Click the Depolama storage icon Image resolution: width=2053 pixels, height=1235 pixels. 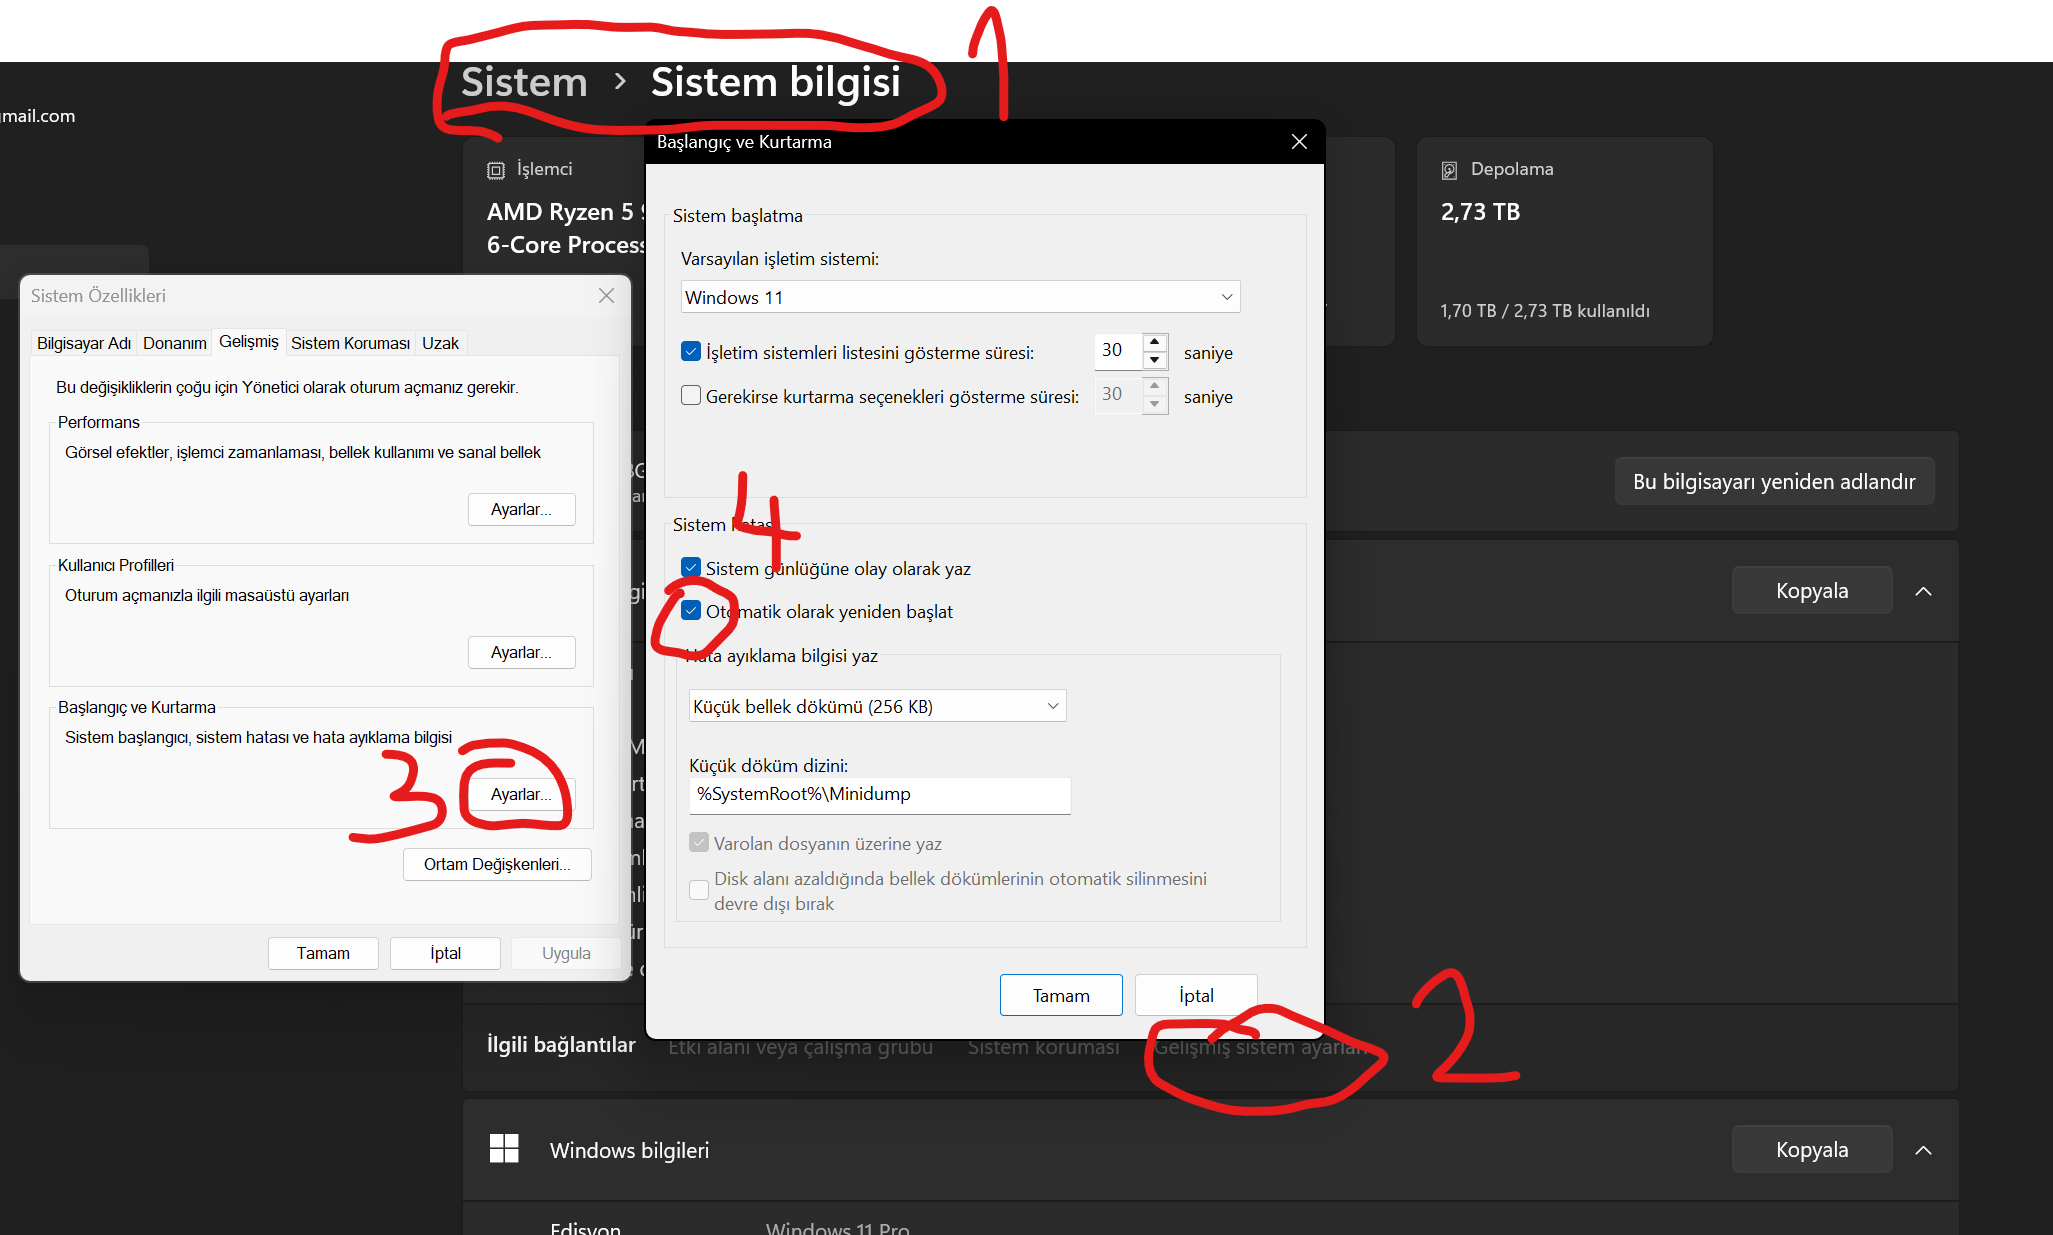[1449, 170]
